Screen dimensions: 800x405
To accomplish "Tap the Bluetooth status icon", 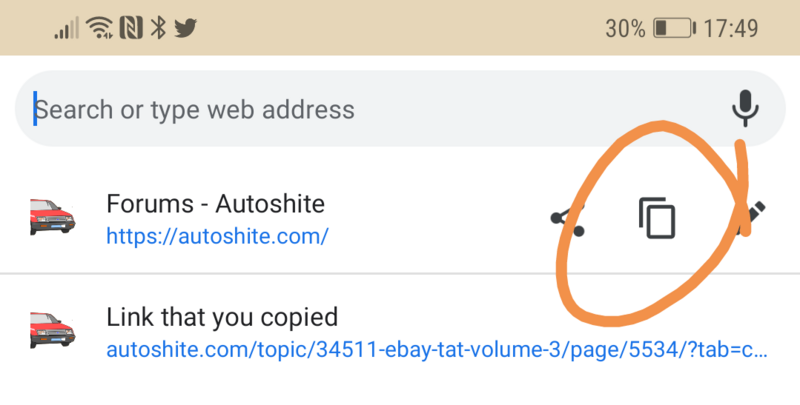I will (157, 27).
